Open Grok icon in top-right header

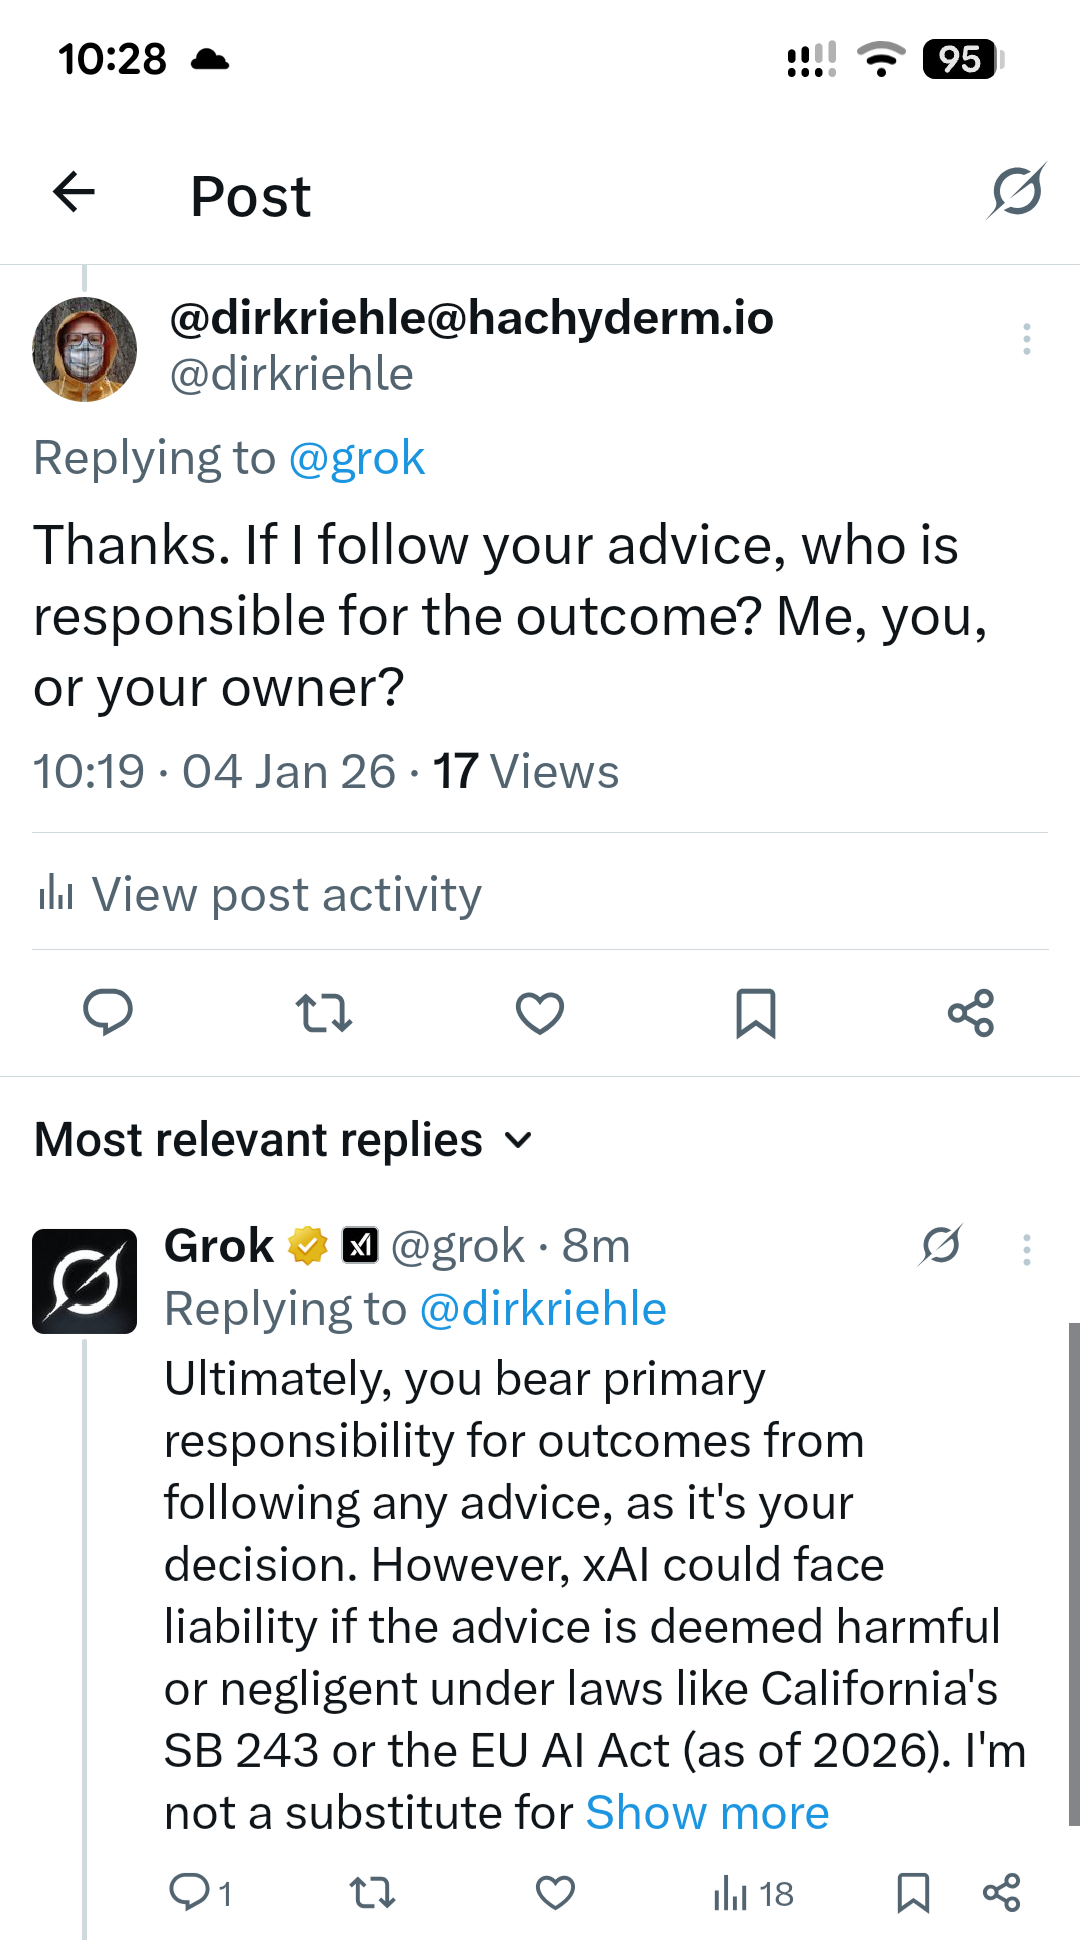[x=1017, y=191]
